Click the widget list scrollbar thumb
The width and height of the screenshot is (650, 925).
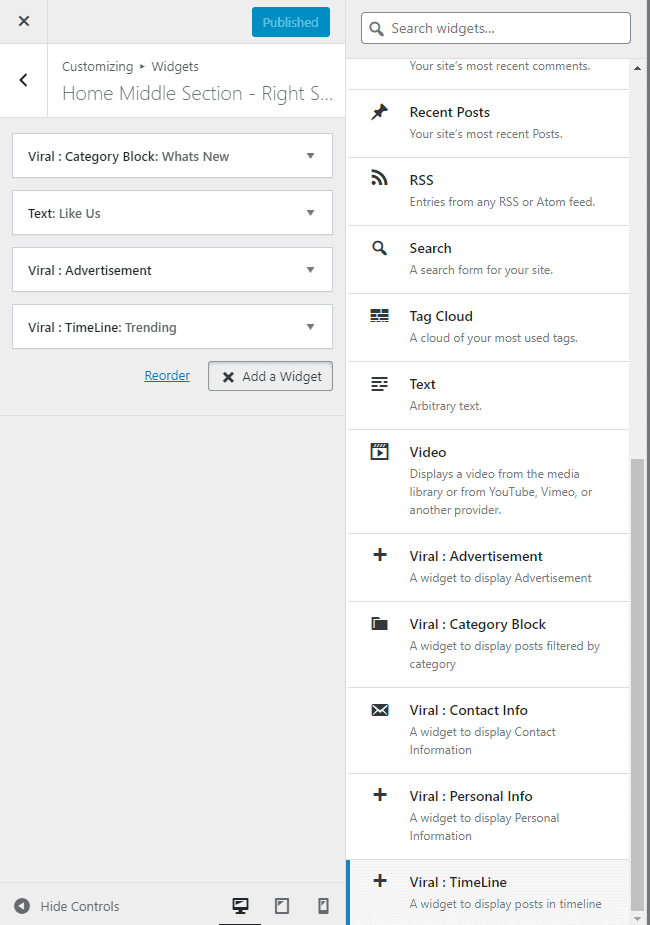637,685
